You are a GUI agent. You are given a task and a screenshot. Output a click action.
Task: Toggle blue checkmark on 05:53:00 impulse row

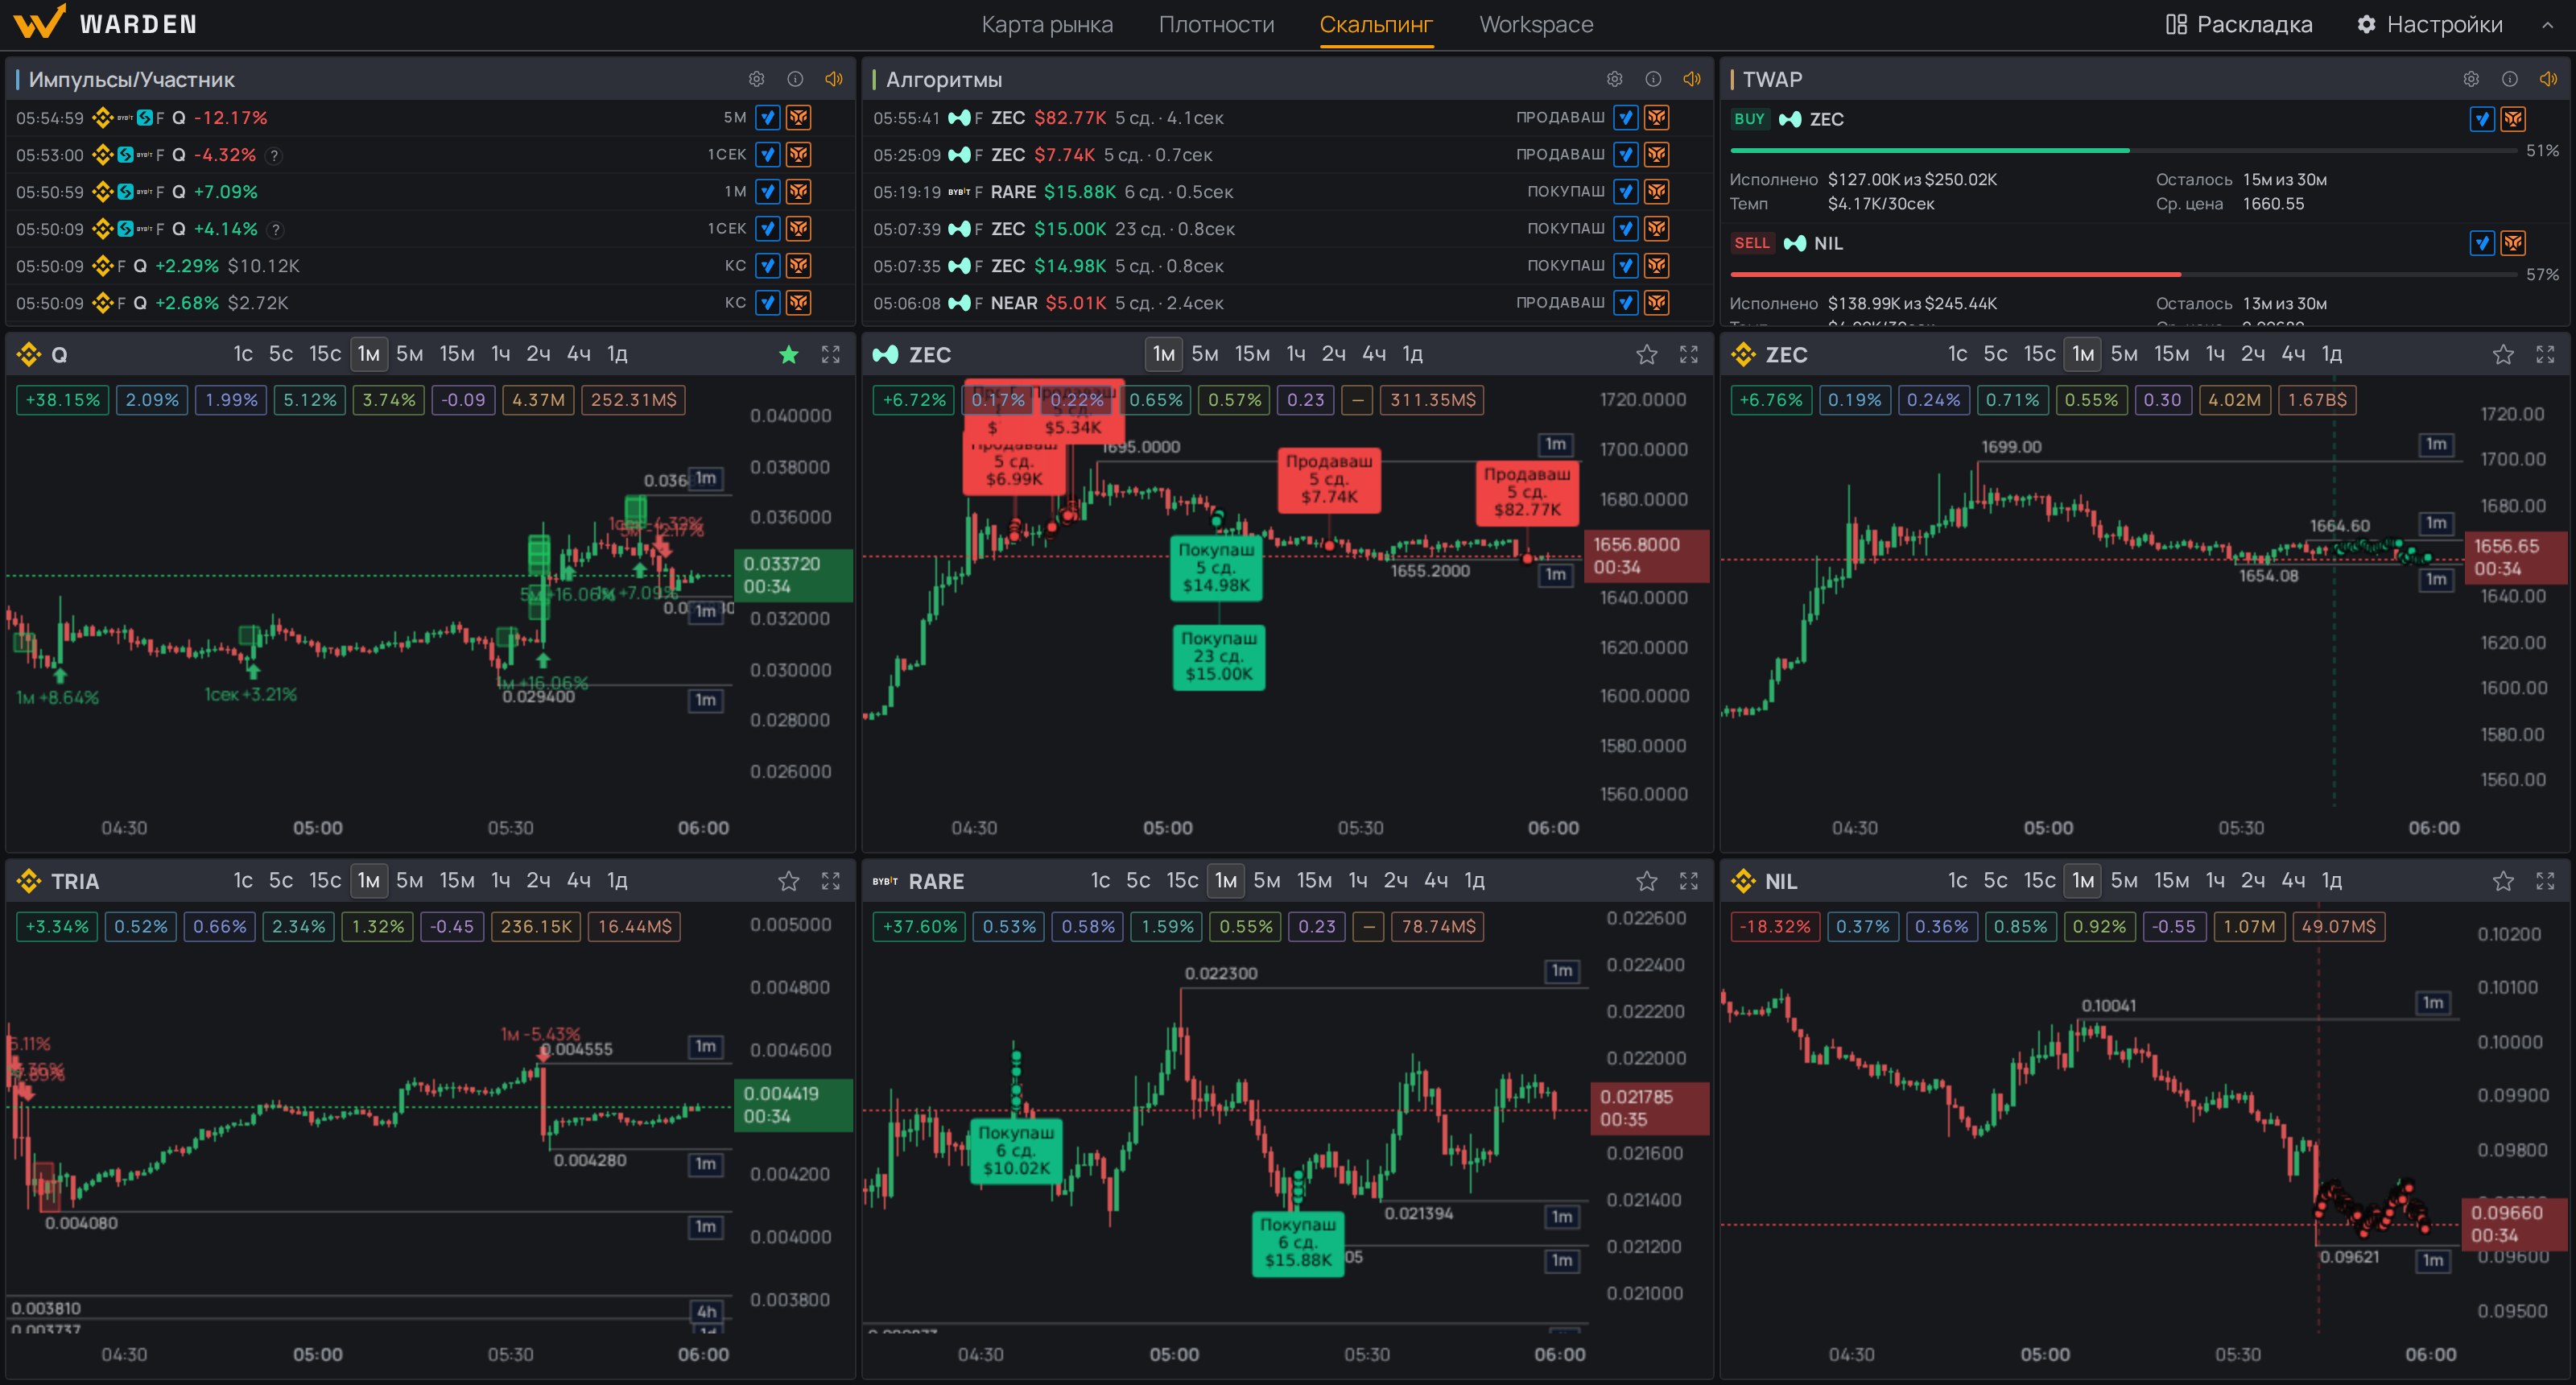(767, 155)
